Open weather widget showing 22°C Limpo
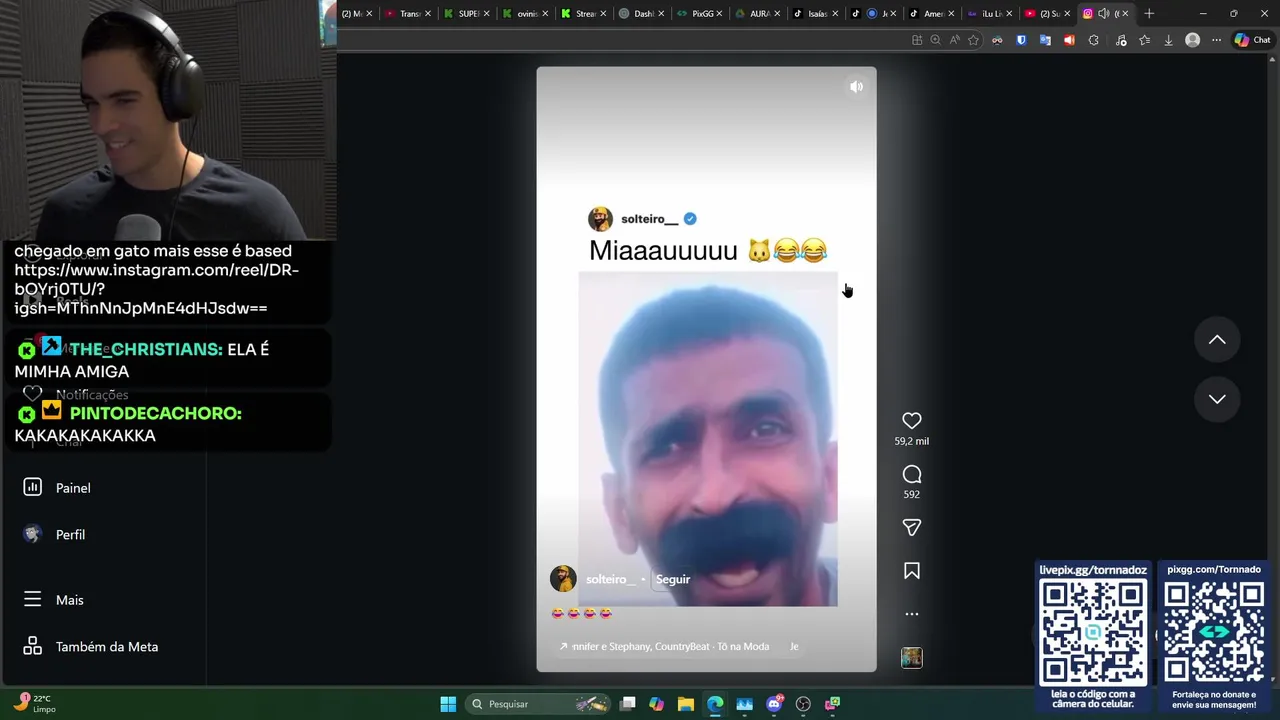 tap(35, 704)
